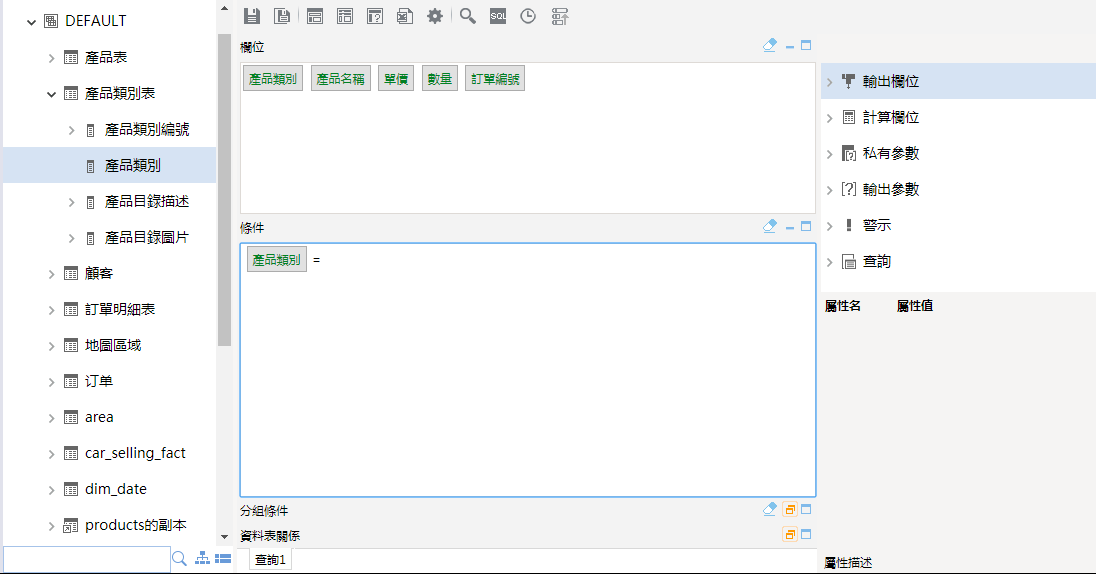
Task: Select the 產品目錄描述 field in the tree
Action: 147,202
